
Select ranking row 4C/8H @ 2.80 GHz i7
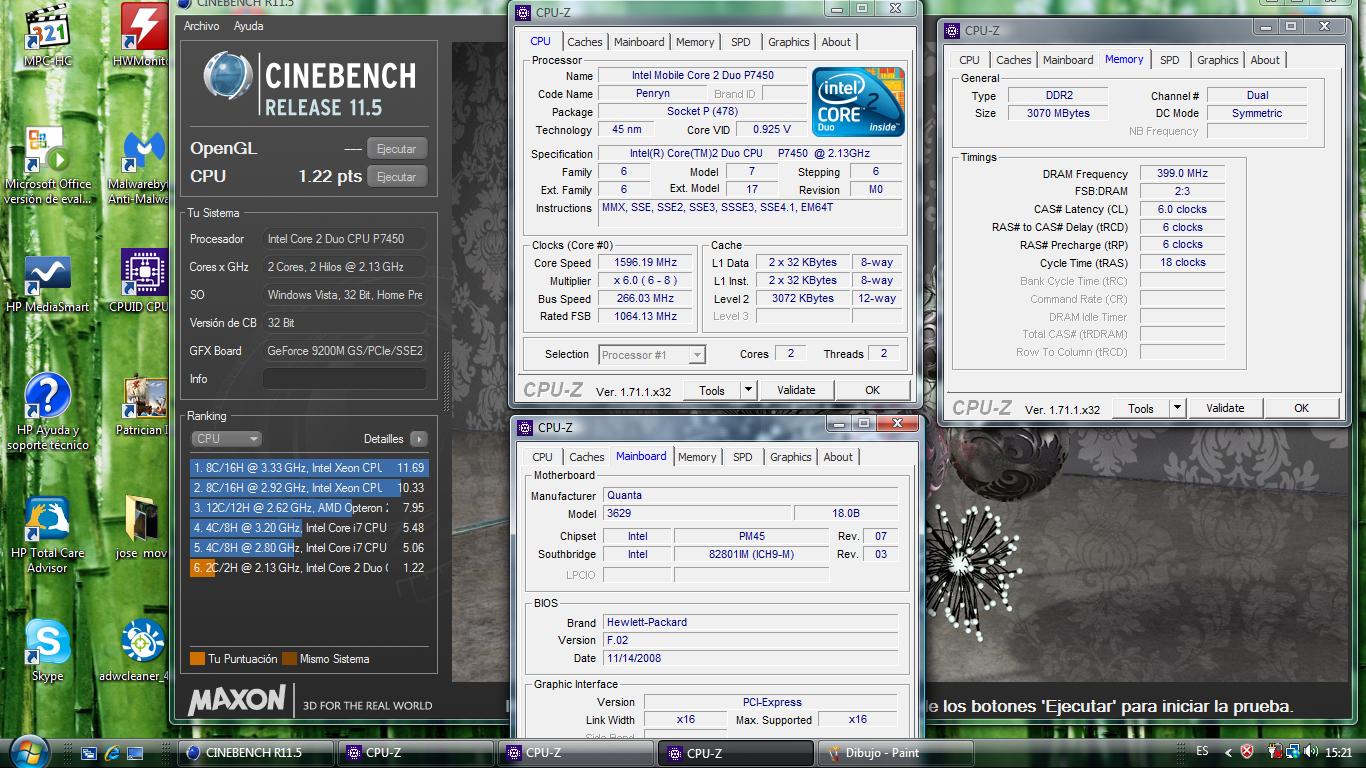(x=309, y=548)
